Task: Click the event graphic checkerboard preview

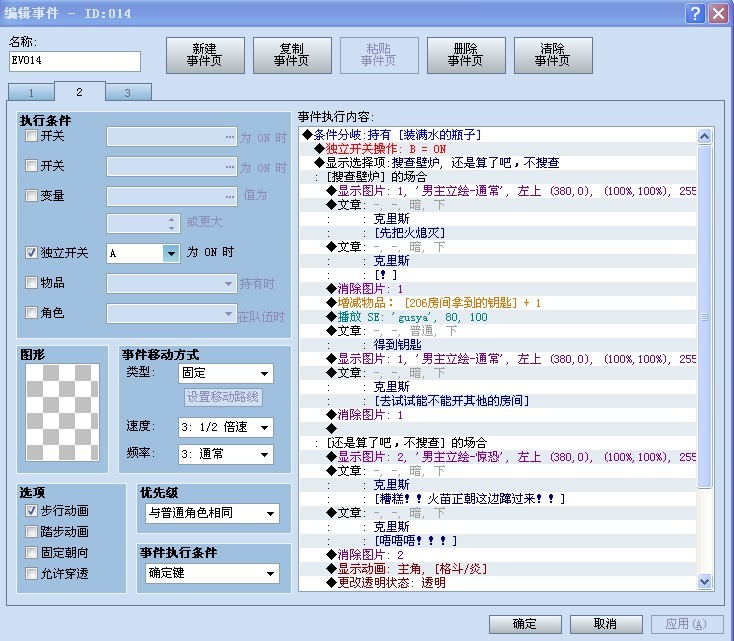Action: pyautogui.click(x=62, y=413)
